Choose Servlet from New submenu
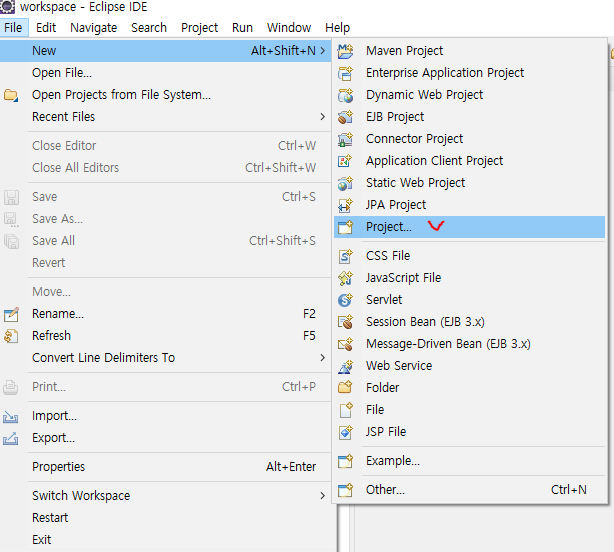The image size is (614, 552). point(470,300)
